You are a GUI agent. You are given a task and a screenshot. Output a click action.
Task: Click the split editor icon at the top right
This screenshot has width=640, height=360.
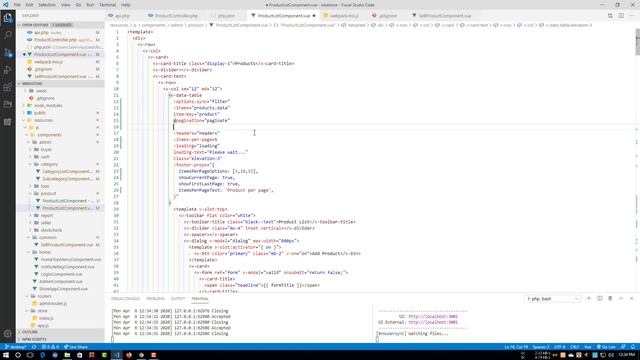621,16
